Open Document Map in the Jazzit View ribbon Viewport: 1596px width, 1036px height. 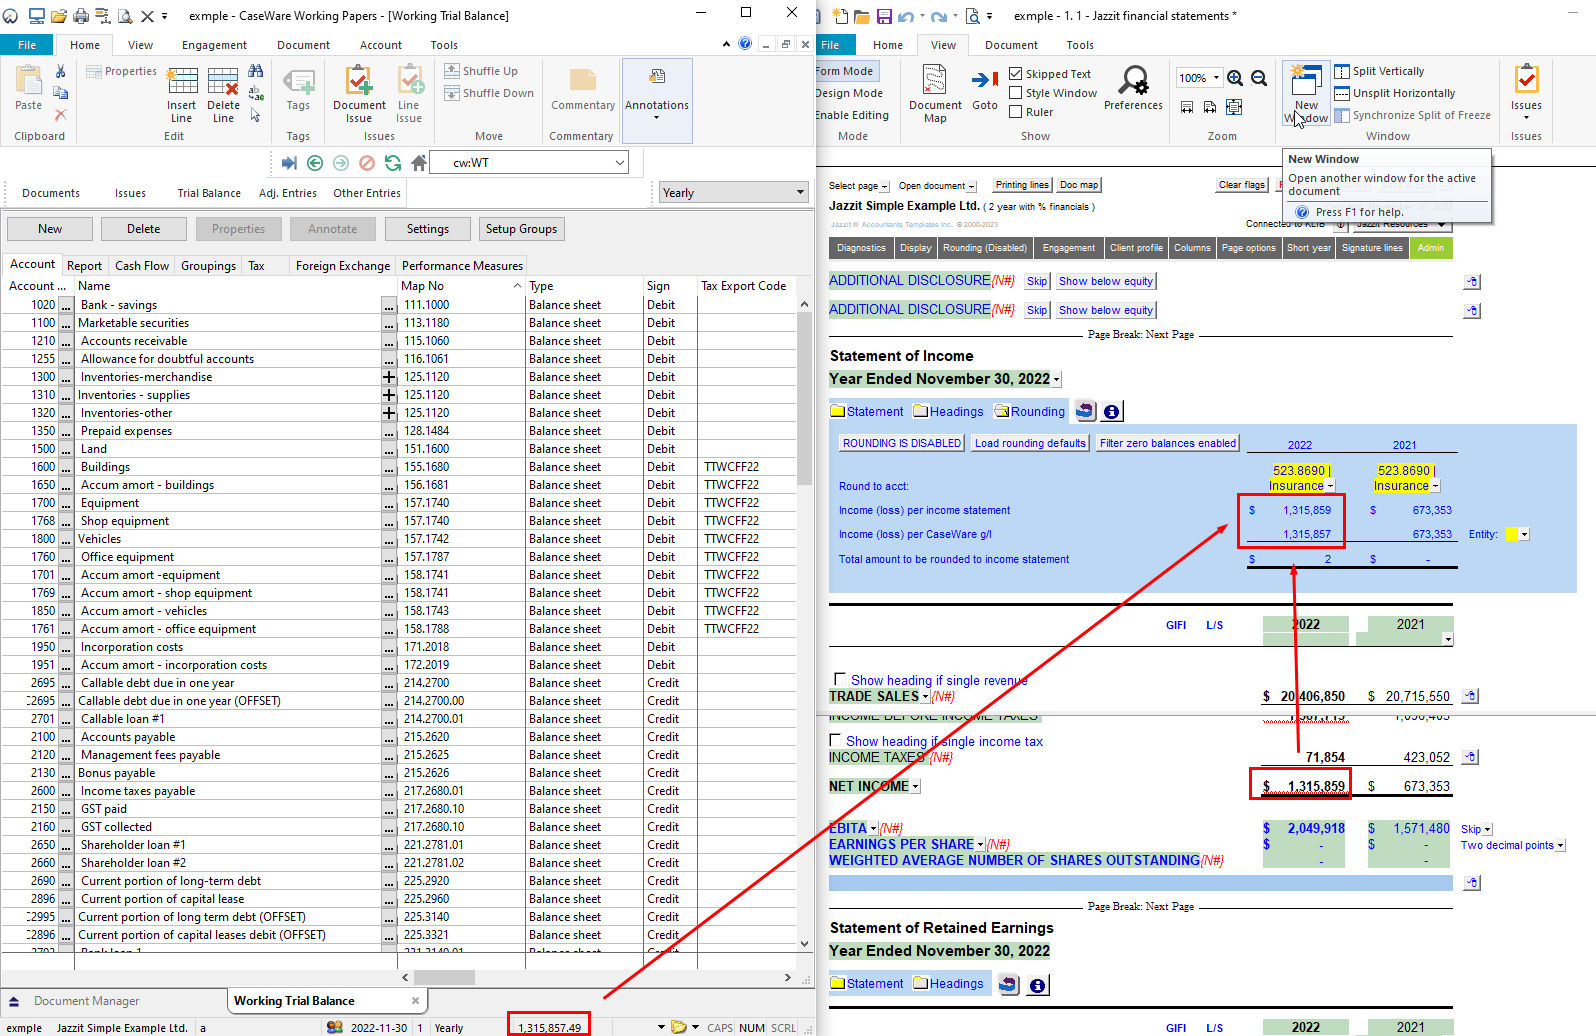coord(935,94)
